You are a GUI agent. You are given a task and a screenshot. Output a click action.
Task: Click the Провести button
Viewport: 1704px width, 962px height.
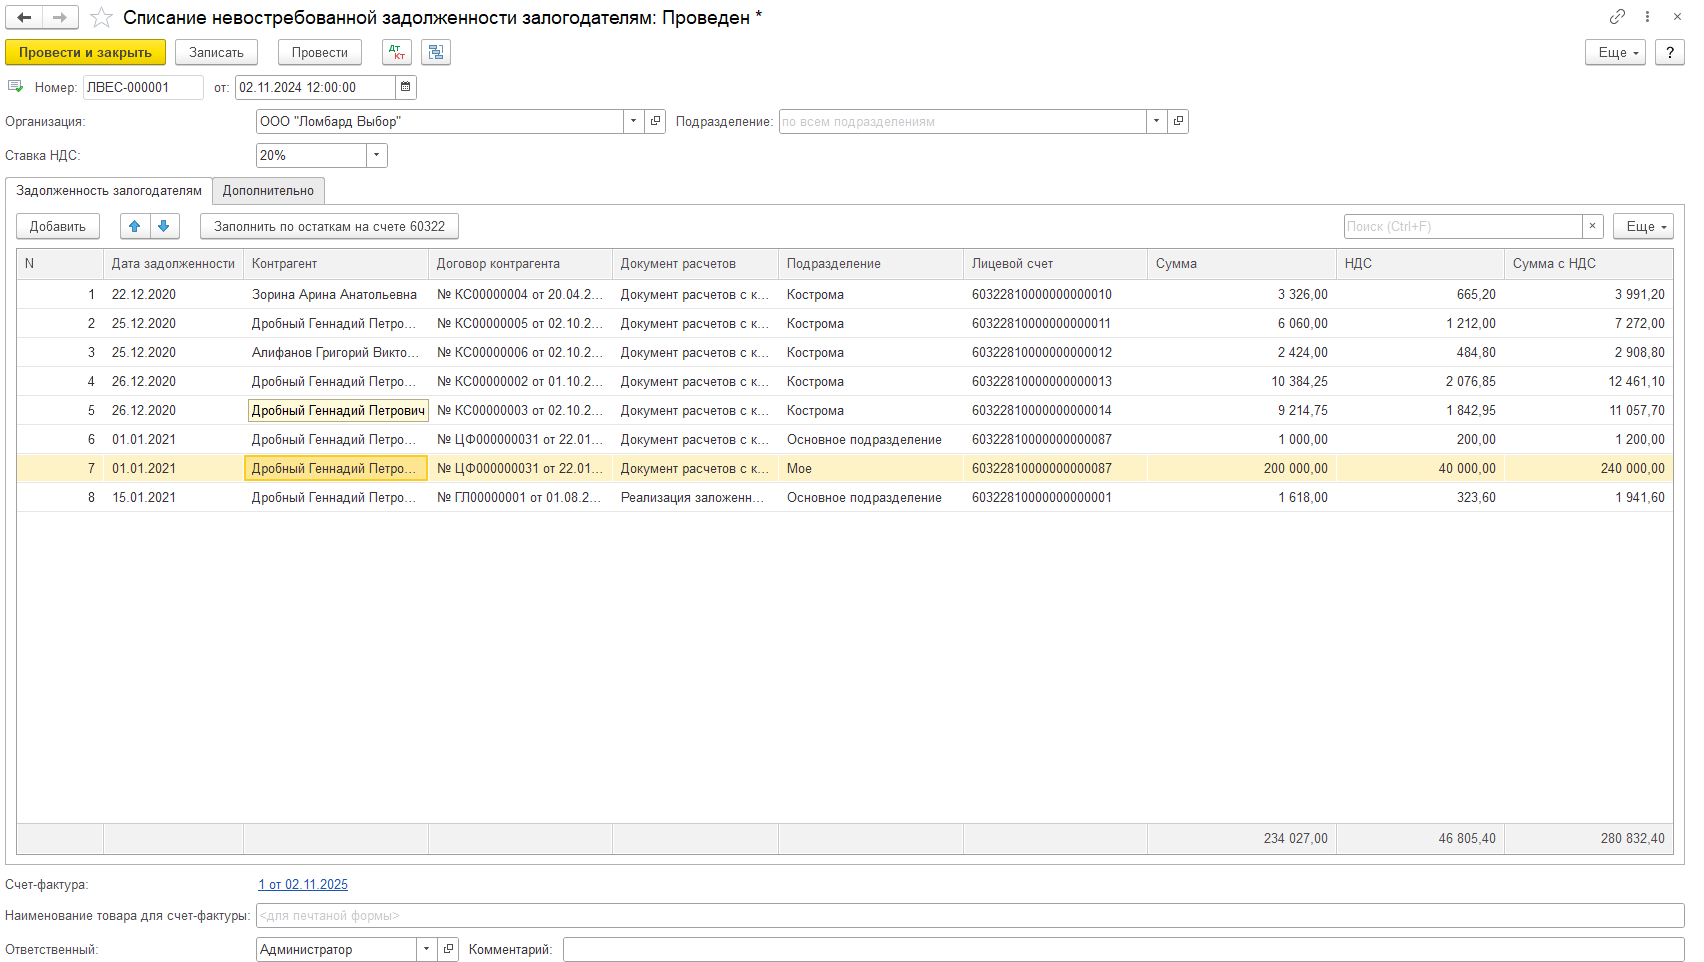[320, 53]
